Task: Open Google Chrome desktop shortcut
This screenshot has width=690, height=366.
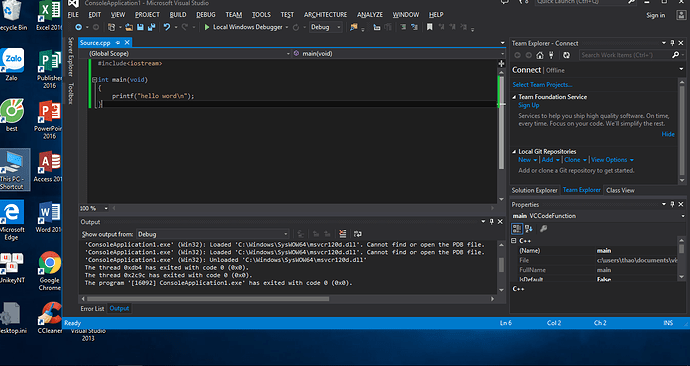Action: click(49, 270)
